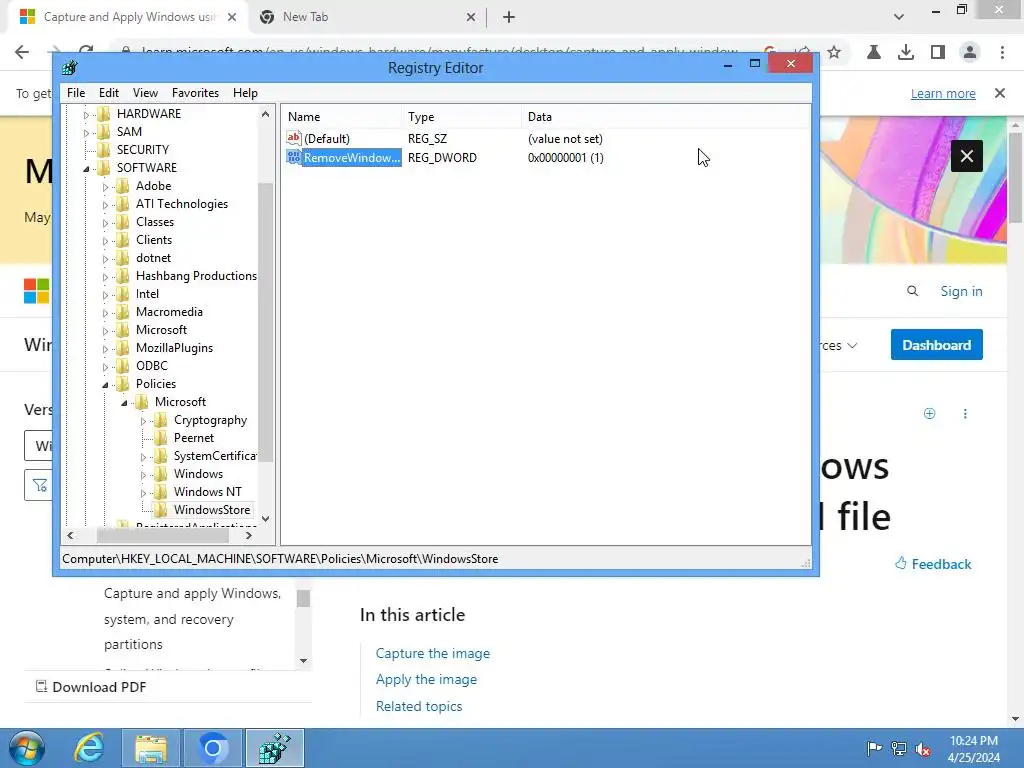This screenshot has width=1024, height=768.
Task: Click the Data column header
Action: click(666, 117)
